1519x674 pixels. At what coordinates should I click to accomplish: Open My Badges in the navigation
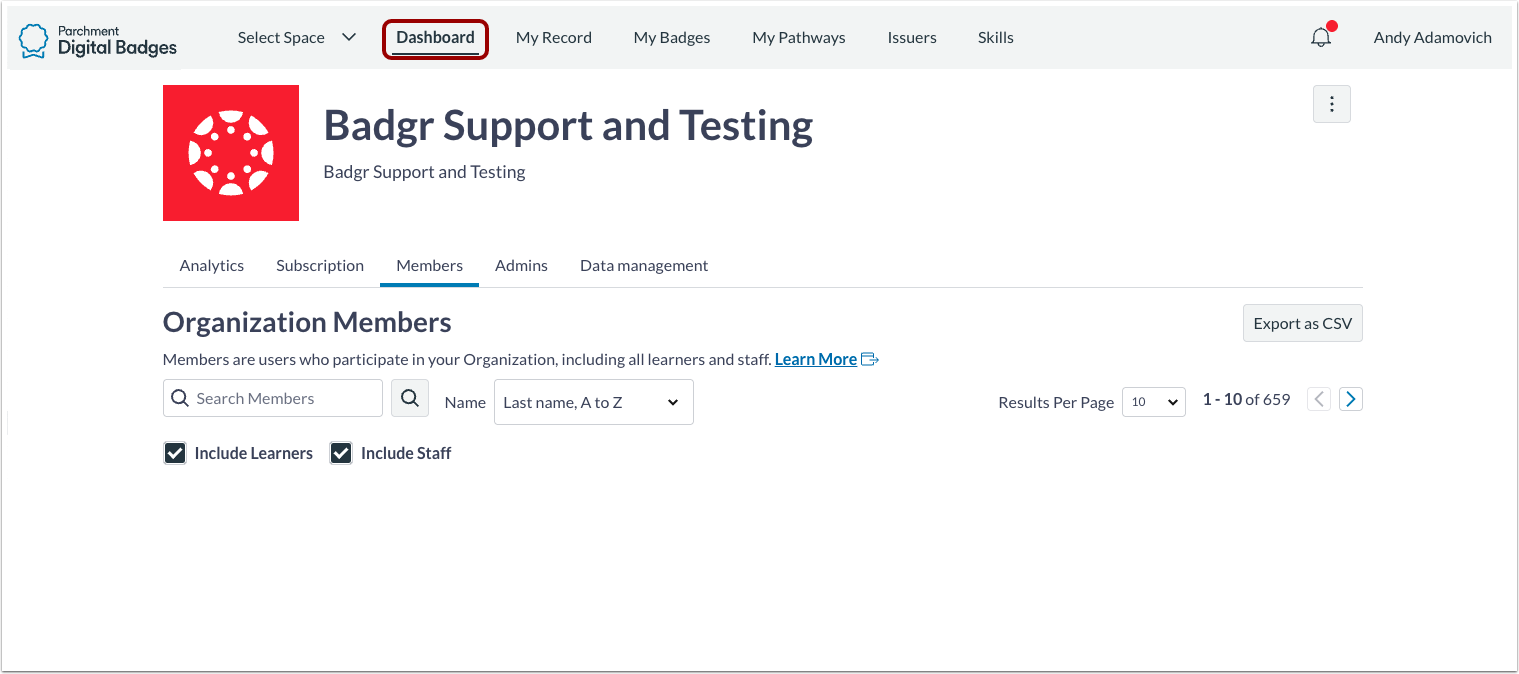[x=672, y=38]
